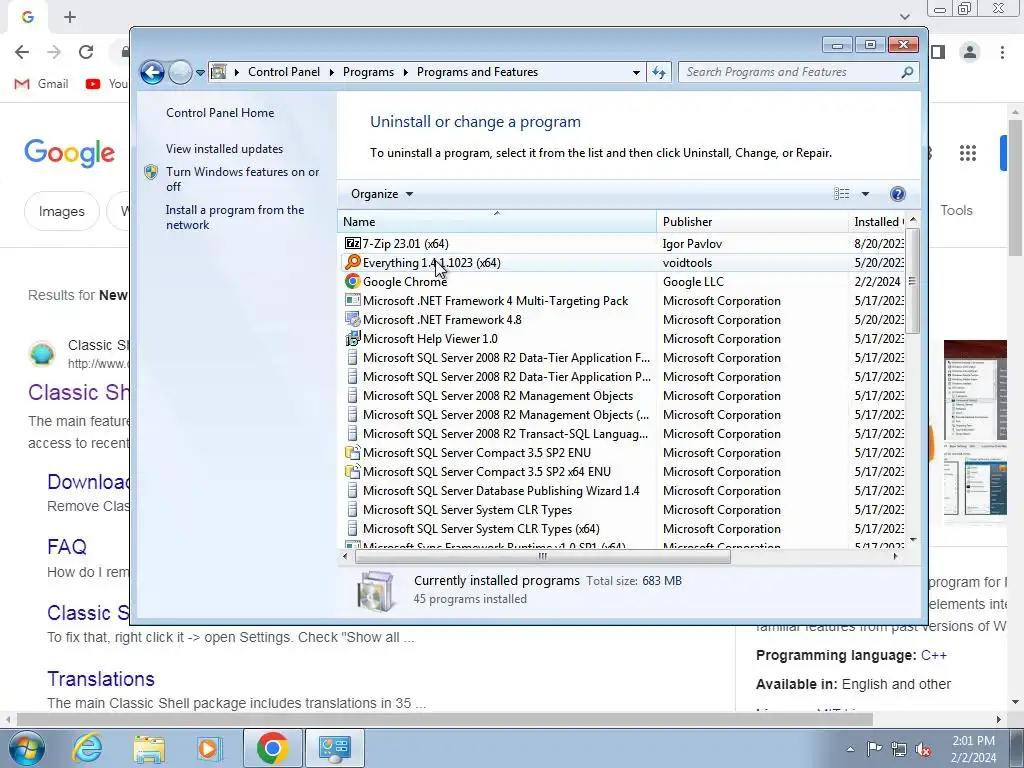Launch Internet Explorer from the taskbar
Viewport: 1024px width, 768px height.
(88, 748)
